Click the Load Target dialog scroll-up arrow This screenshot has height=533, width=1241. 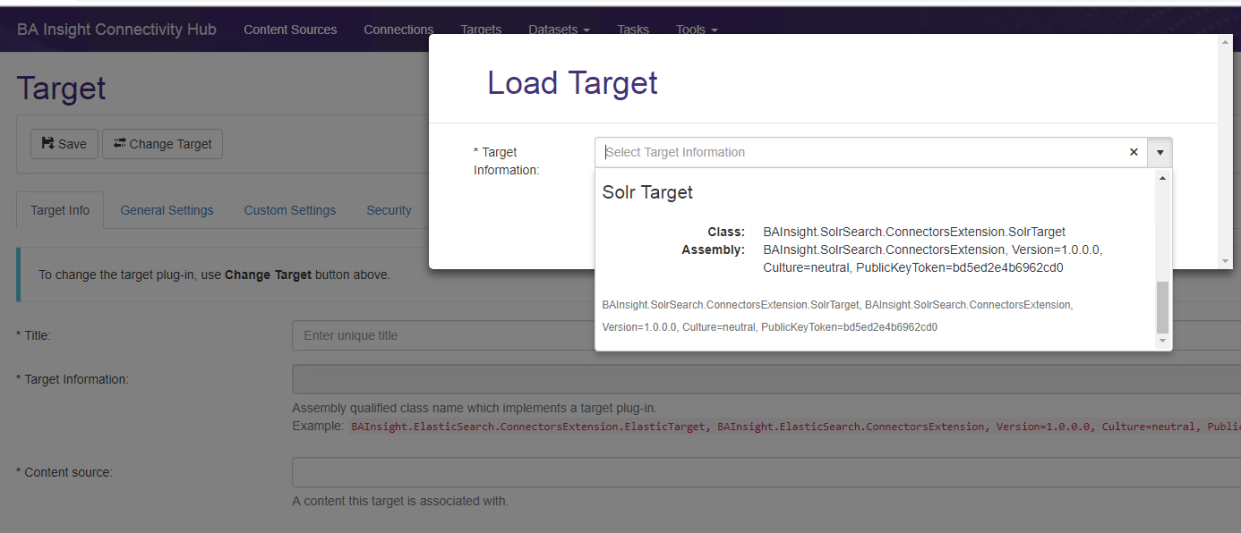(1225, 43)
